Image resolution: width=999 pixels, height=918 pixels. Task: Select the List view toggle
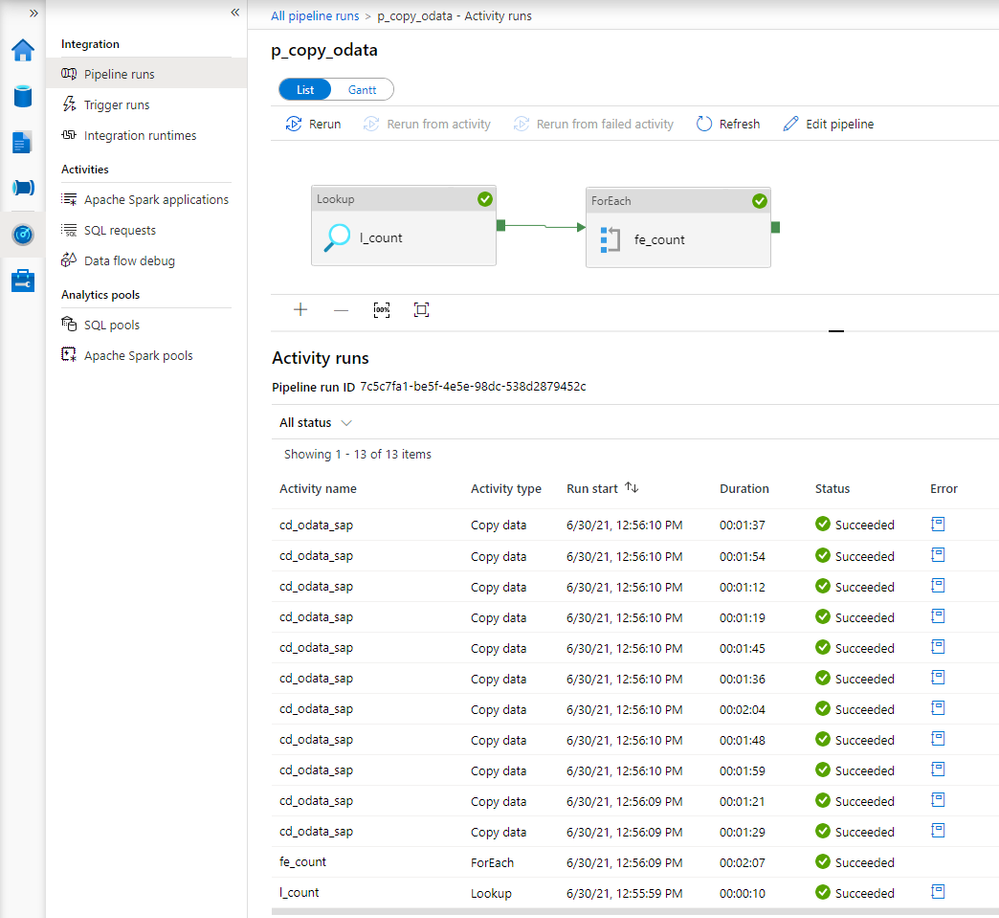[x=305, y=90]
